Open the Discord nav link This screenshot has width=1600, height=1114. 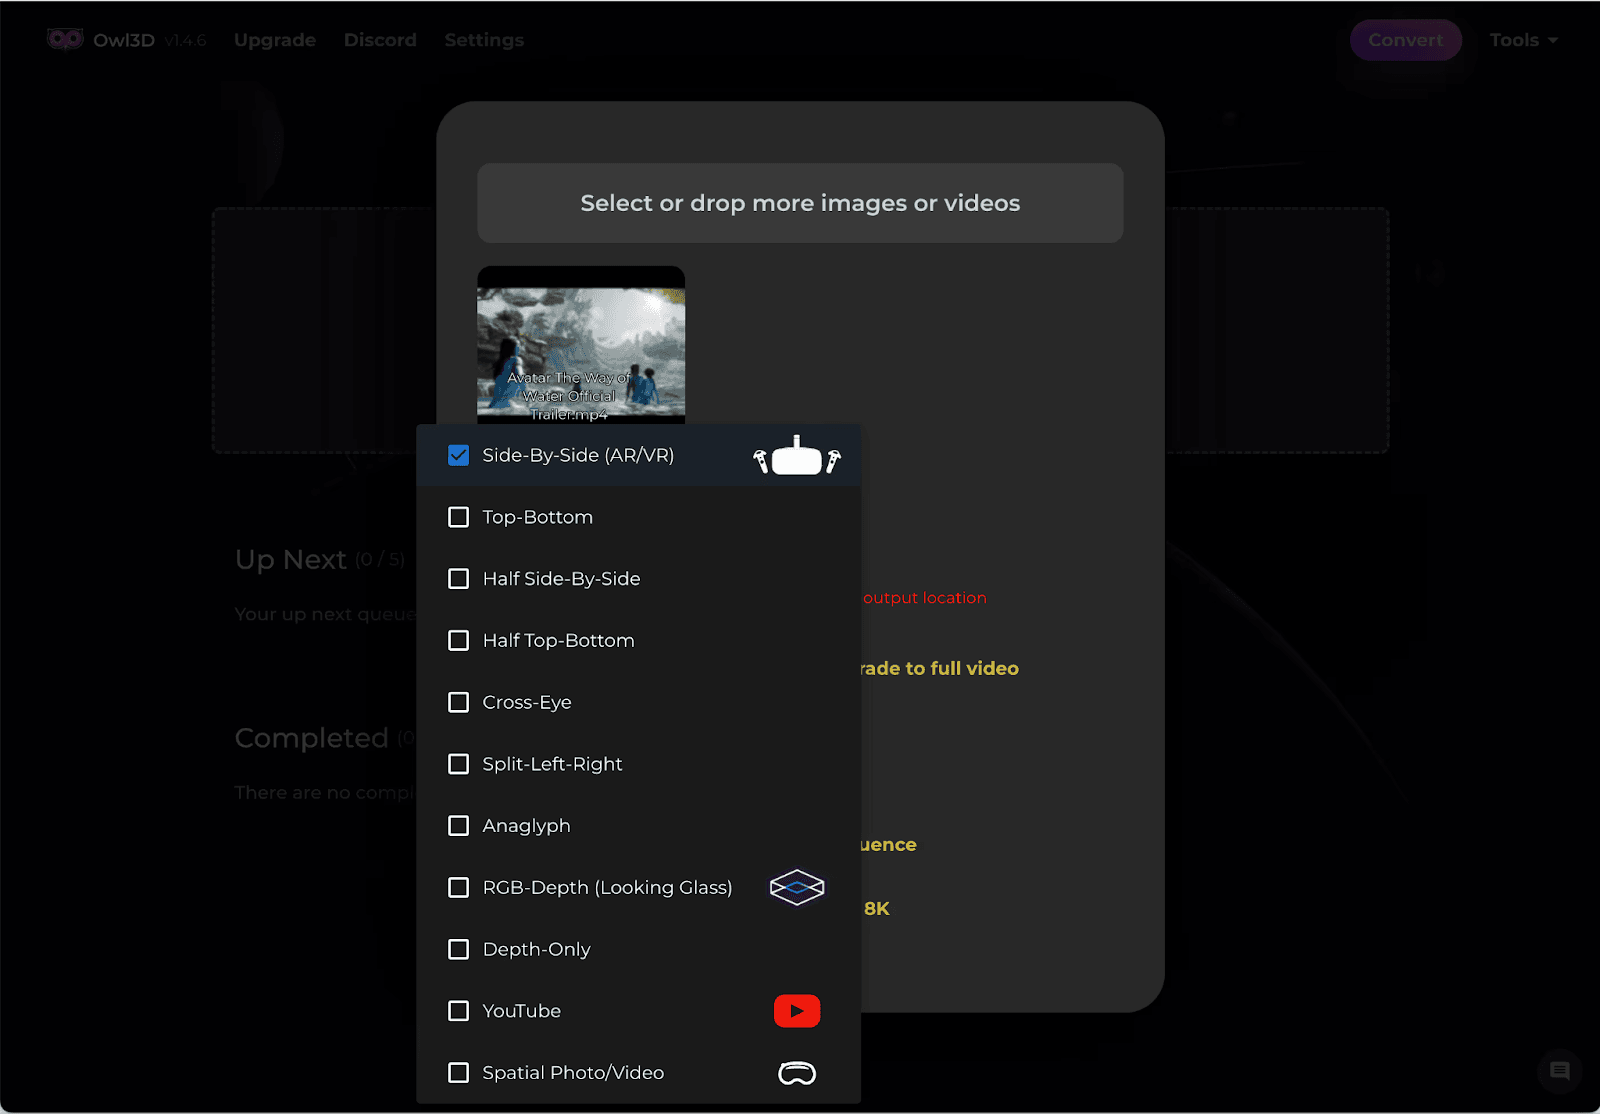click(x=380, y=40)
